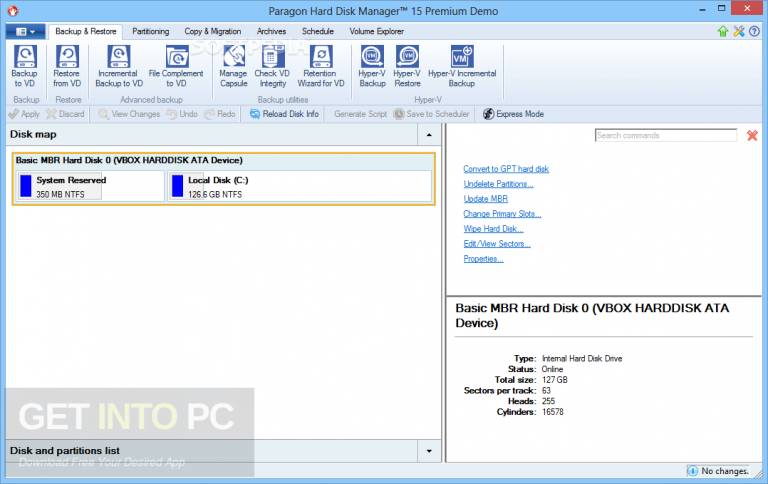
Task: Select the Local Disk (C:) partition
Action: coord(299,186)
